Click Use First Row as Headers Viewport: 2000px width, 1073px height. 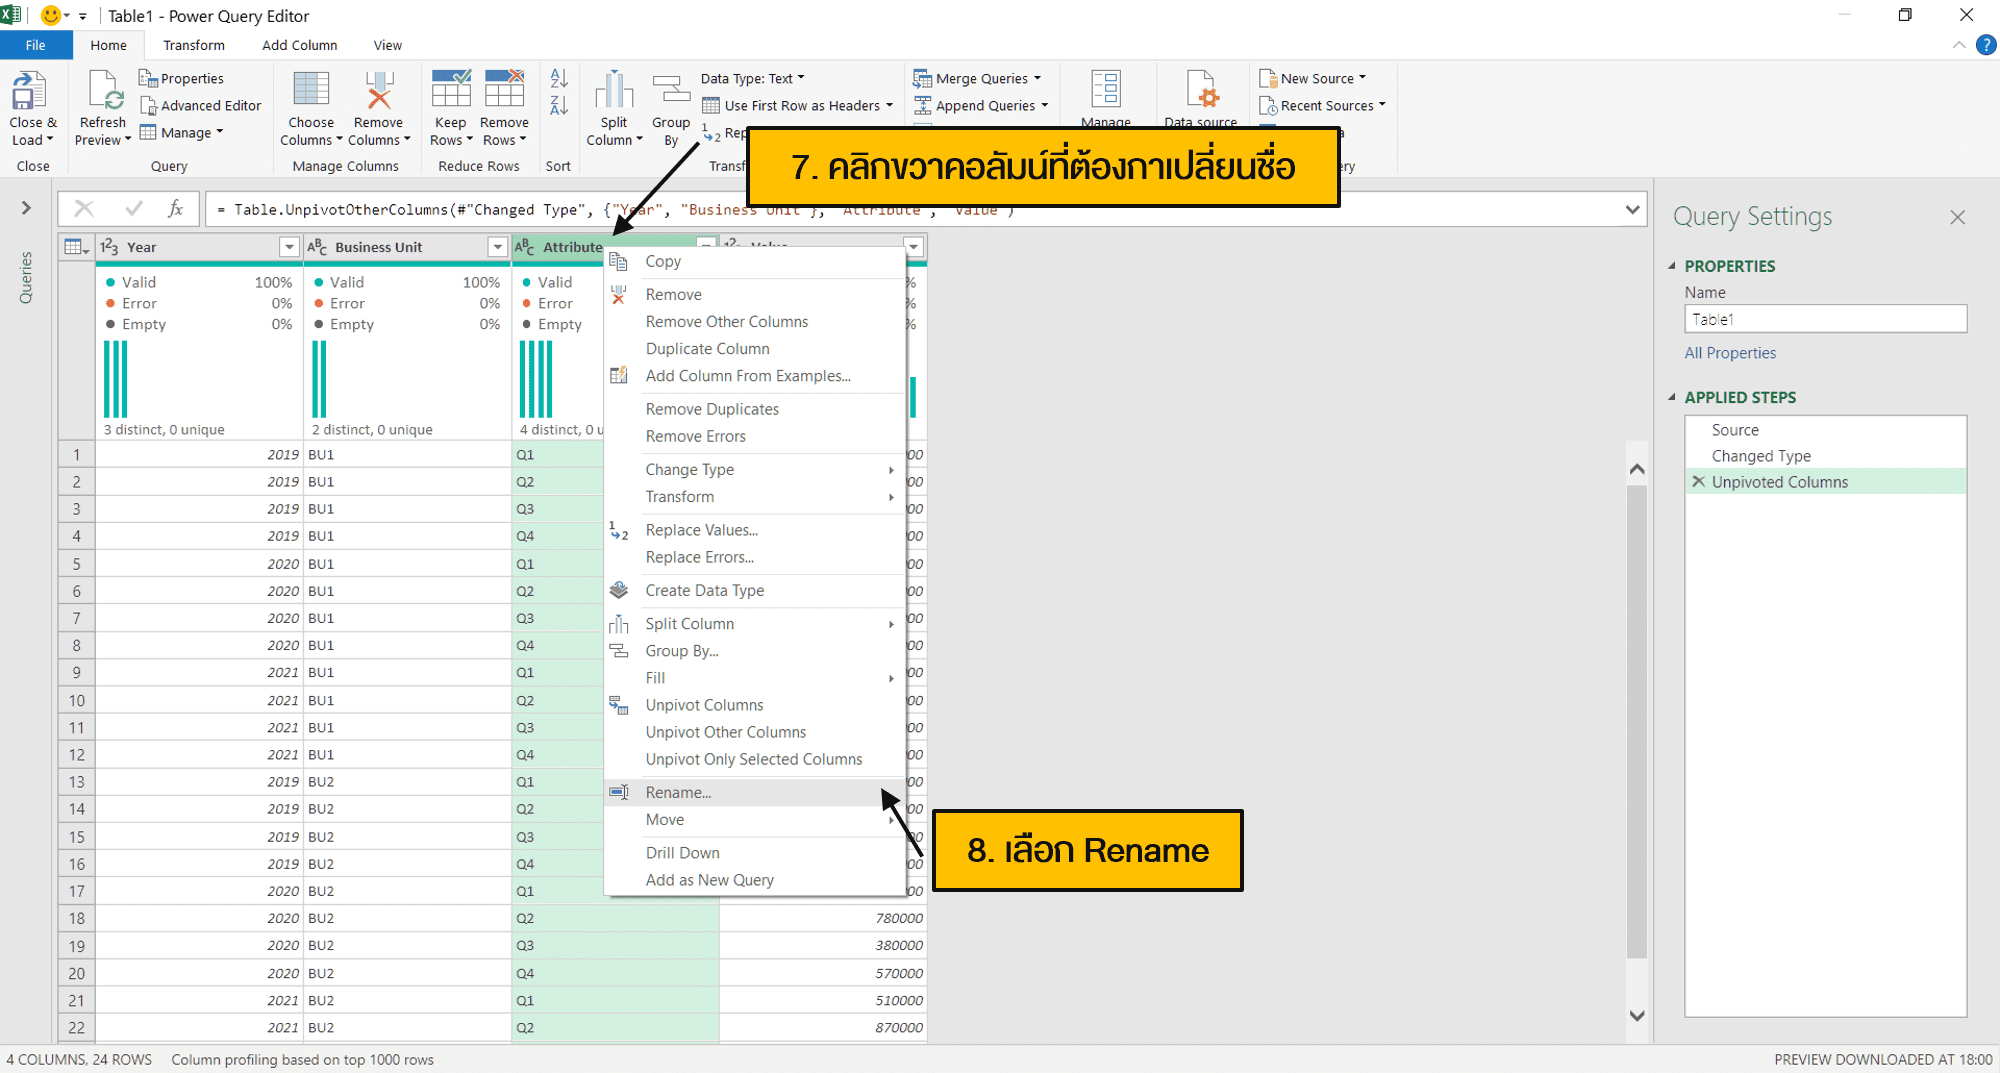(797, 105)
